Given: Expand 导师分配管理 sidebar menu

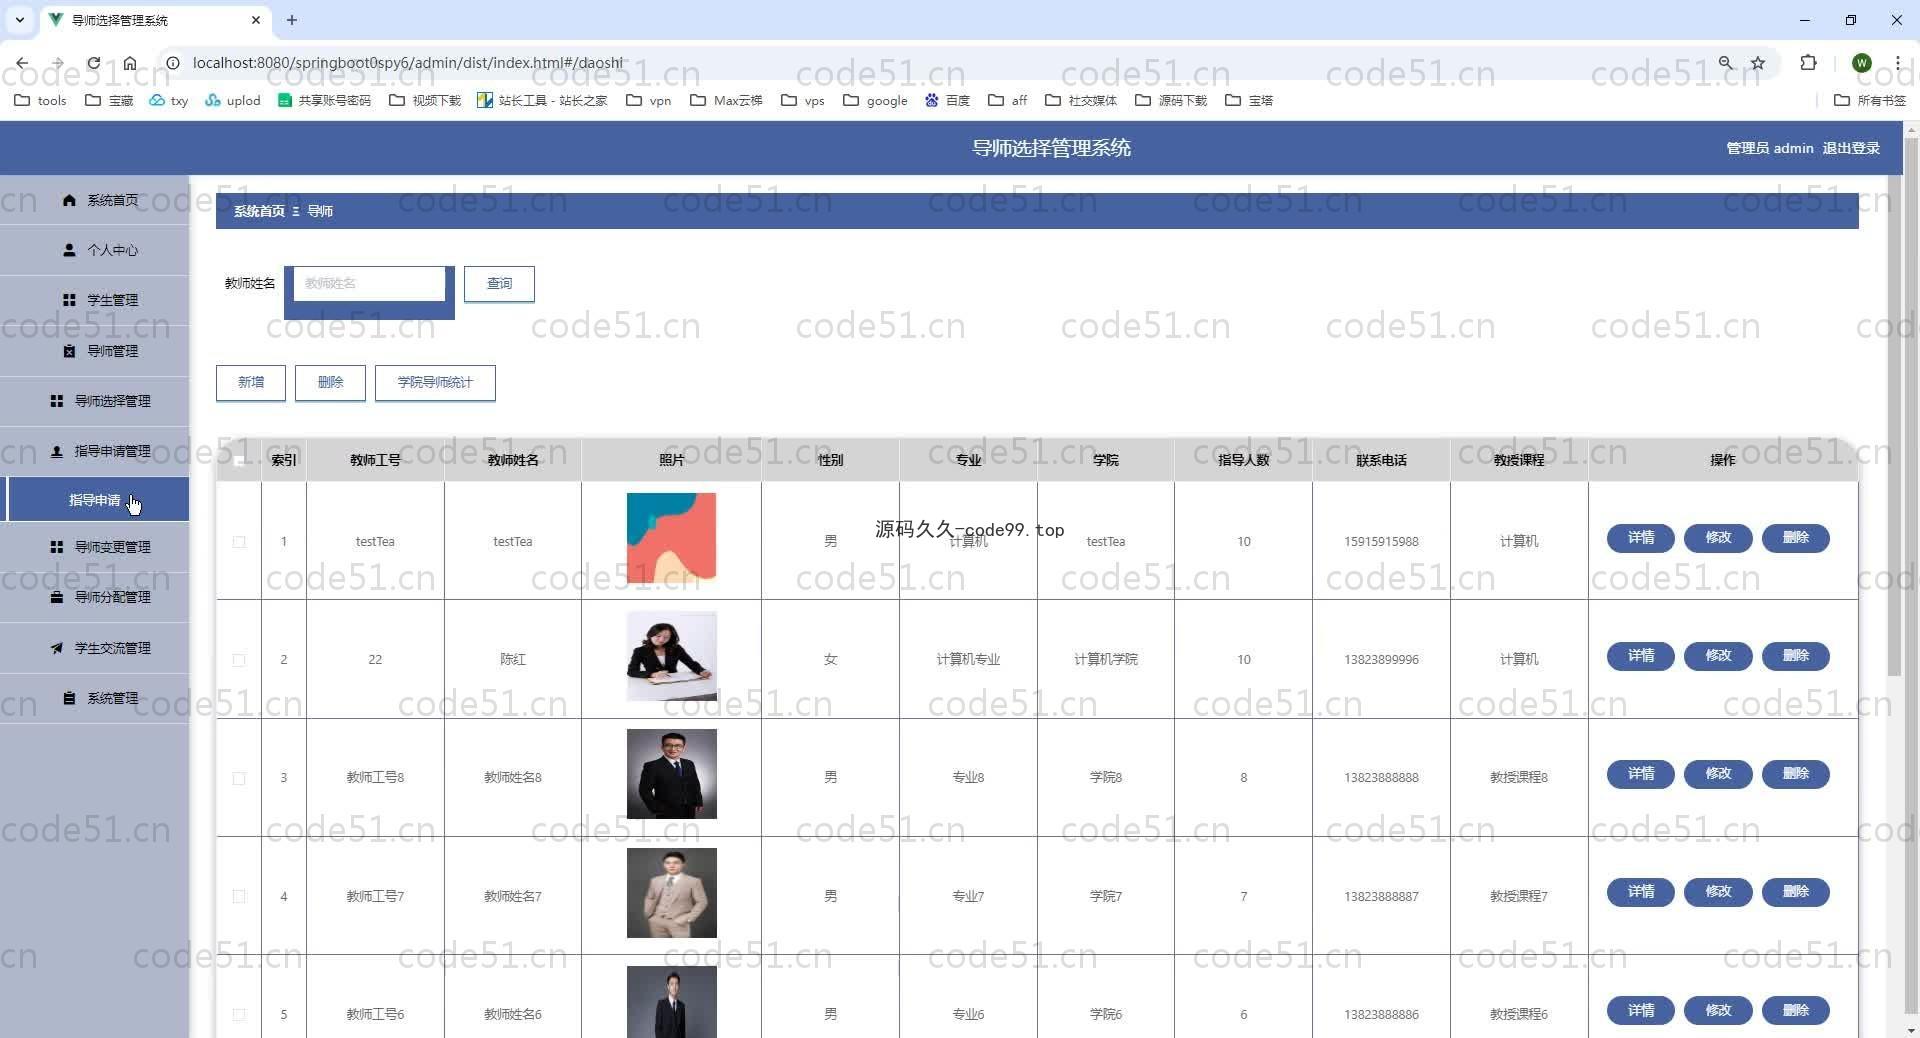Looking at the screenshot, I should (x=95, y=597).
